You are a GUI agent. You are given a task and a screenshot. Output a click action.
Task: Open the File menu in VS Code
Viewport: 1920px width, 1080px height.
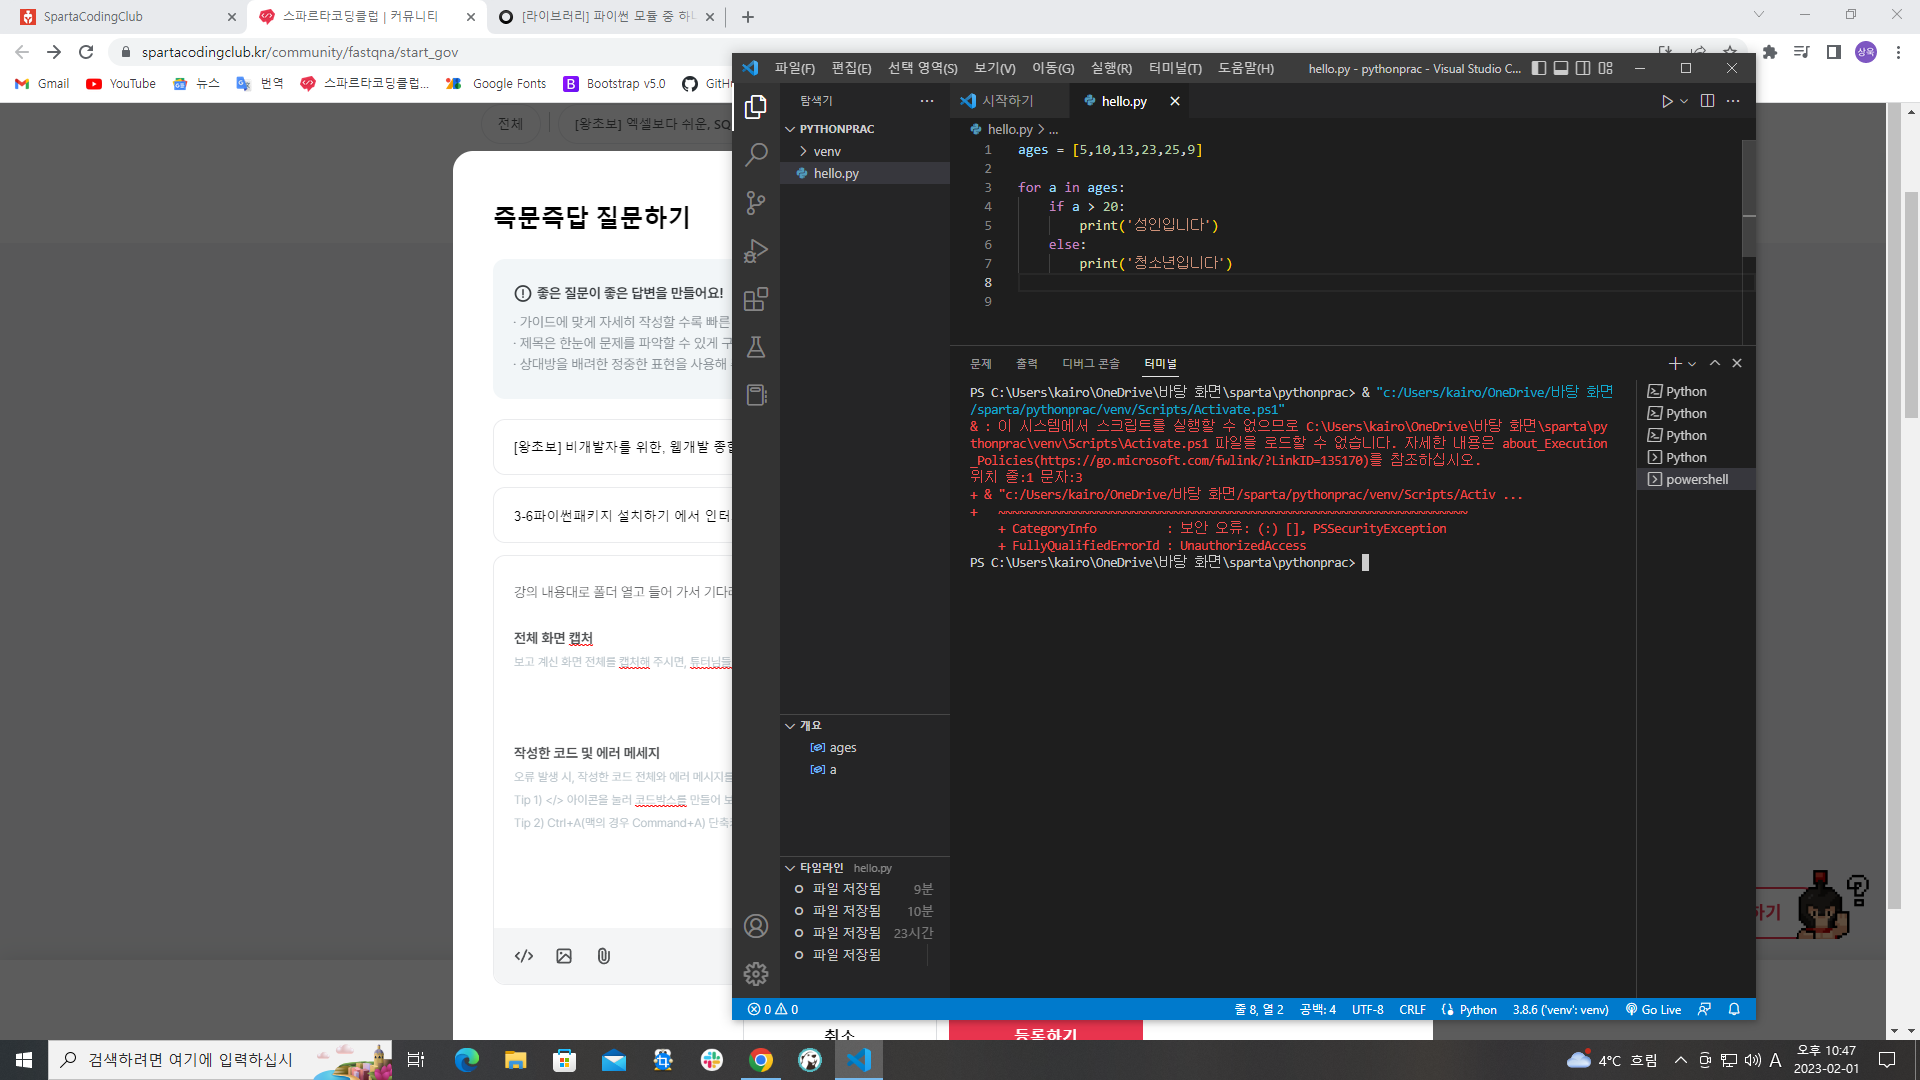794,68
